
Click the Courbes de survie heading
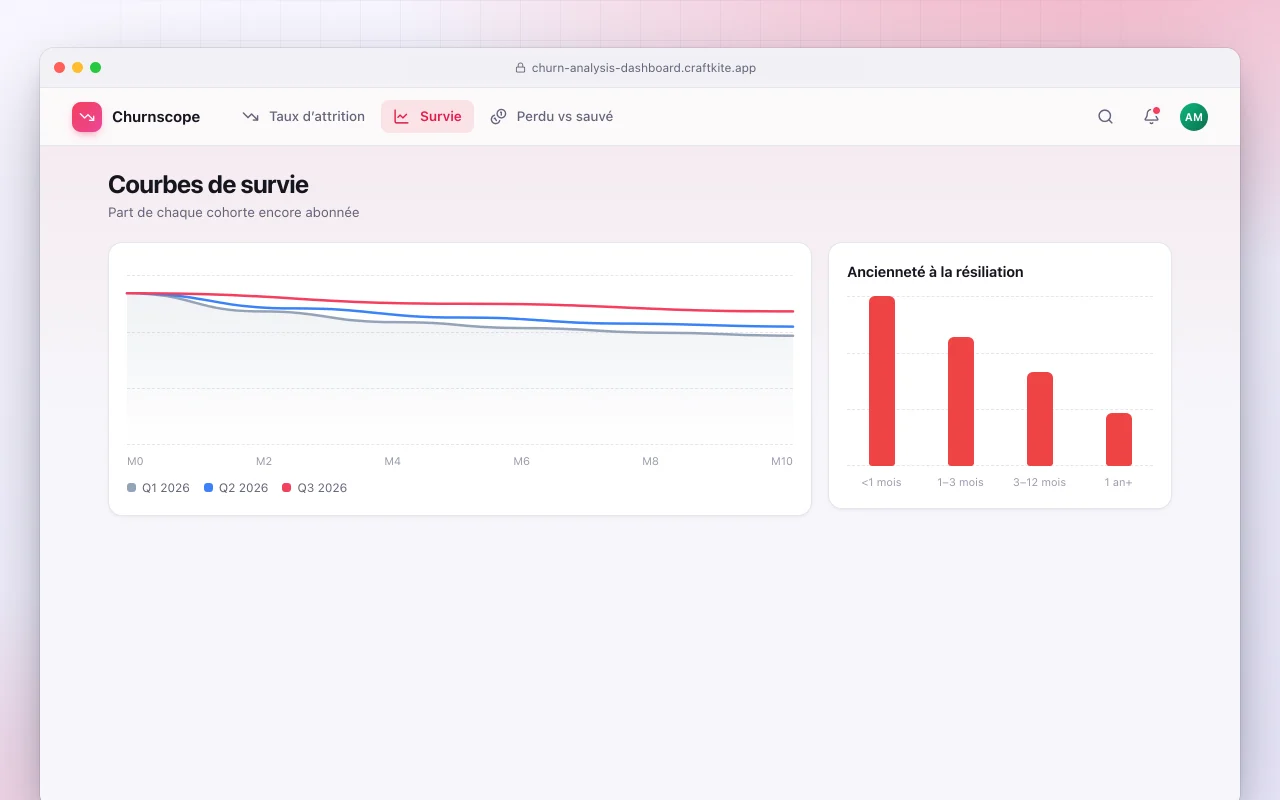pyautogui.click(x=208, y=185)
